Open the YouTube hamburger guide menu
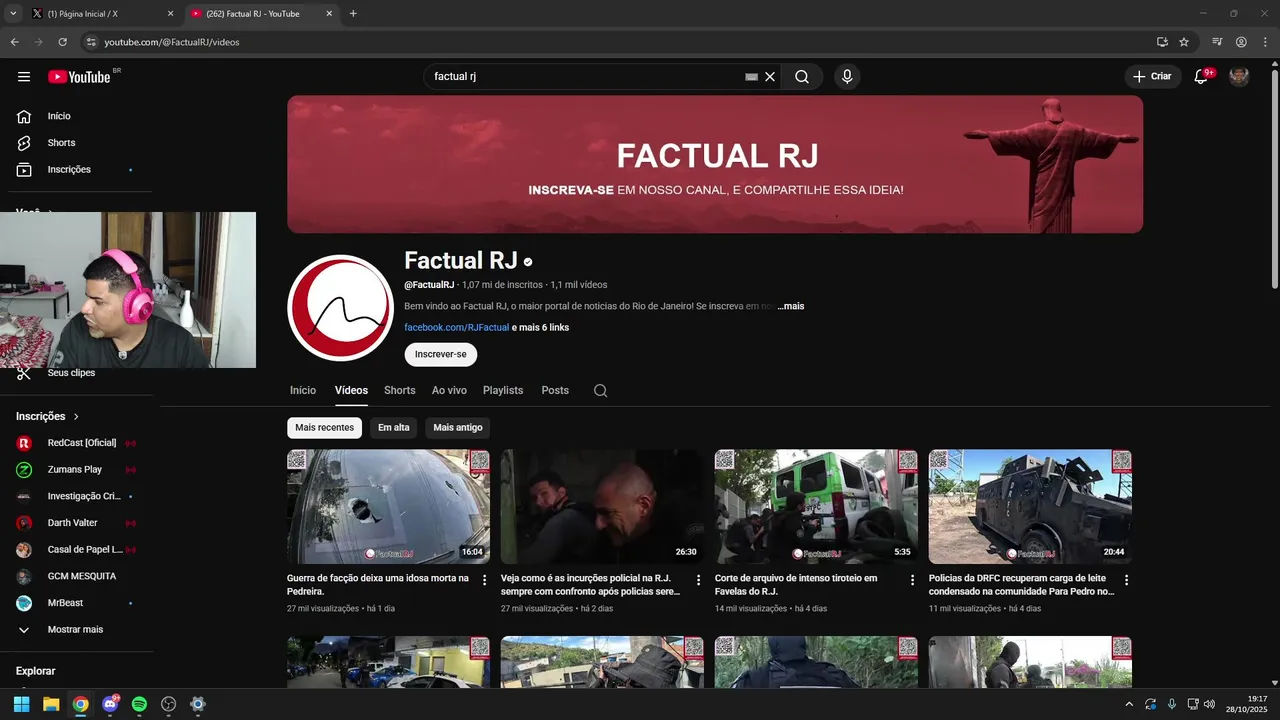The image size is (1280, 720). tap(24, 77)
